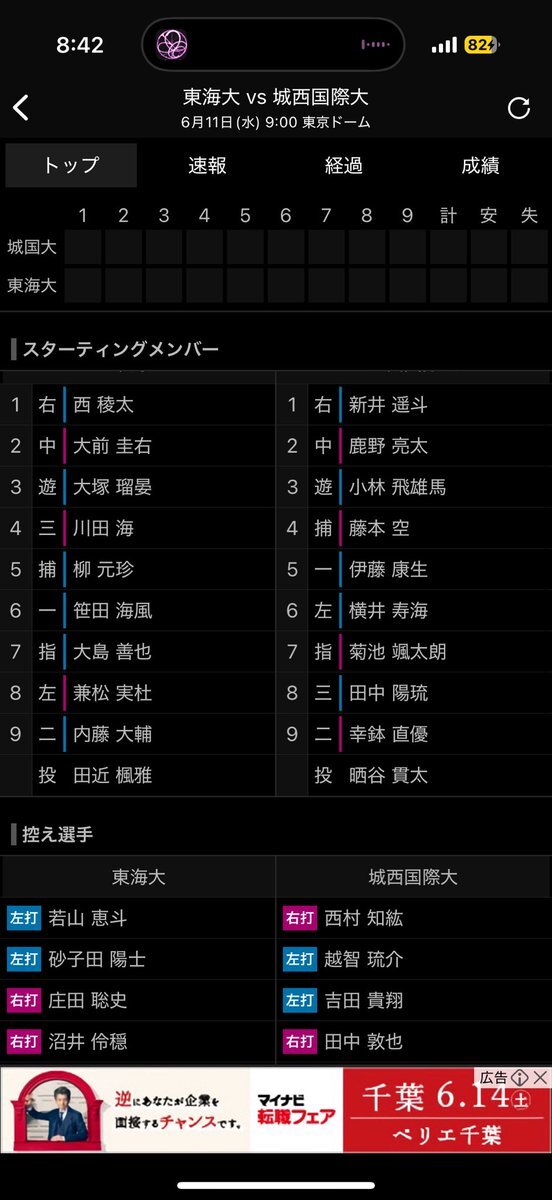Tap the battery indicator in status bar
The image size is (552, 1200).
[482, 46]
